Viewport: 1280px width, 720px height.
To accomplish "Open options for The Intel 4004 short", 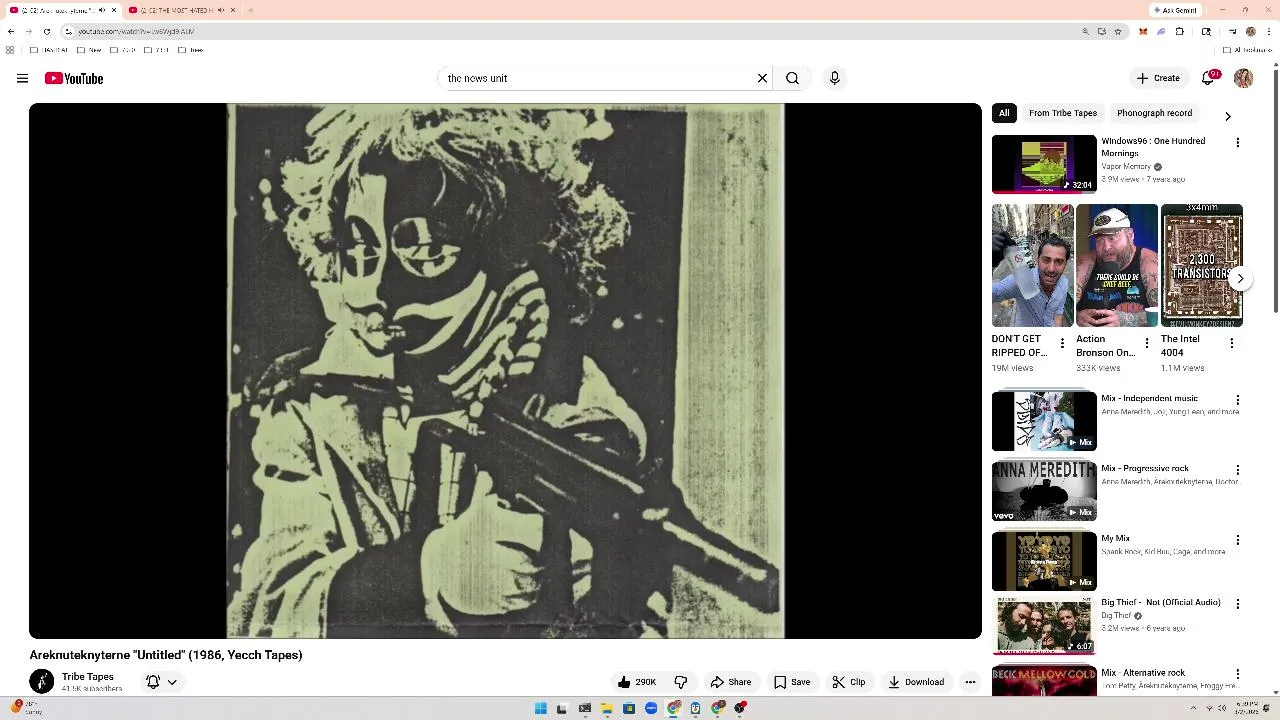I will click(x=1231, y=343).
